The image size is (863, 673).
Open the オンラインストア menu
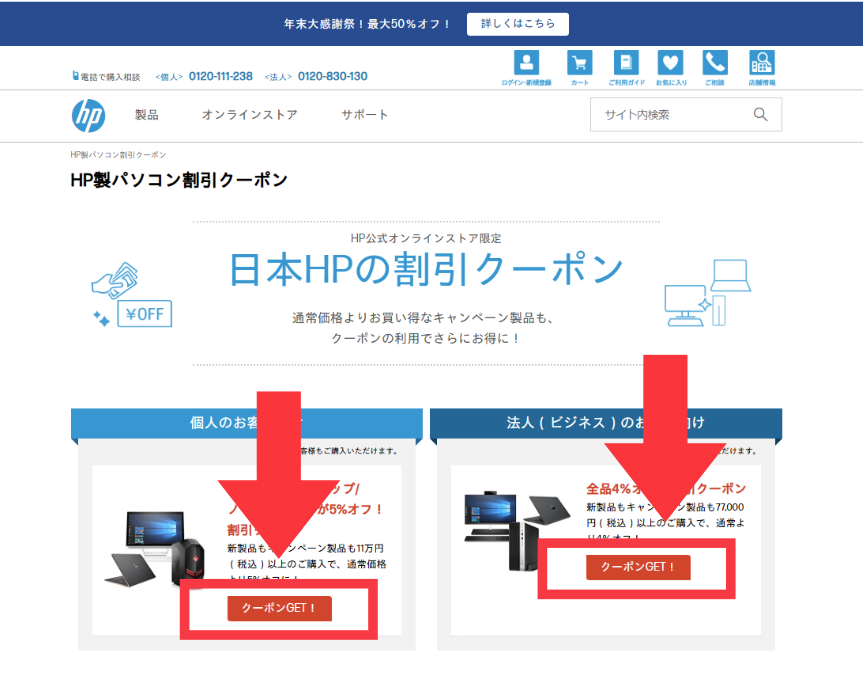[249, 115]
